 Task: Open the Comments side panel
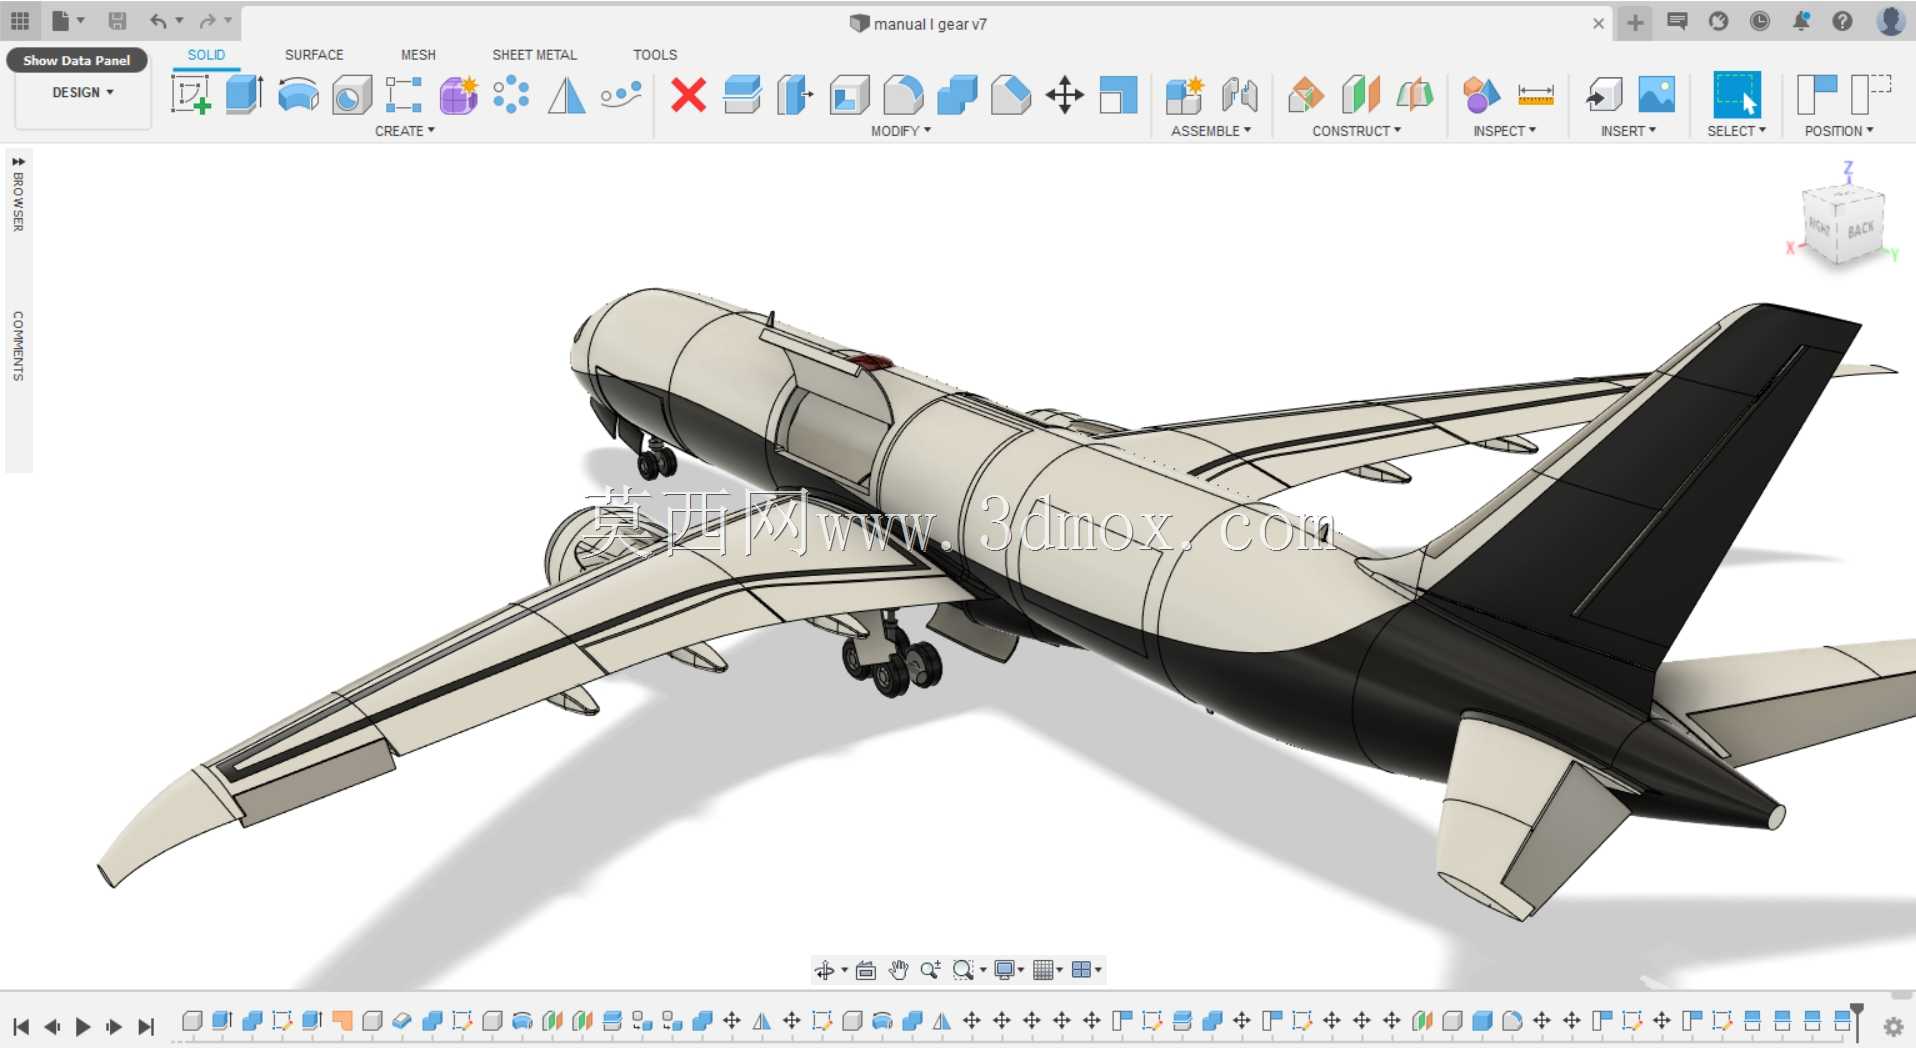click(x=18, y=346)
